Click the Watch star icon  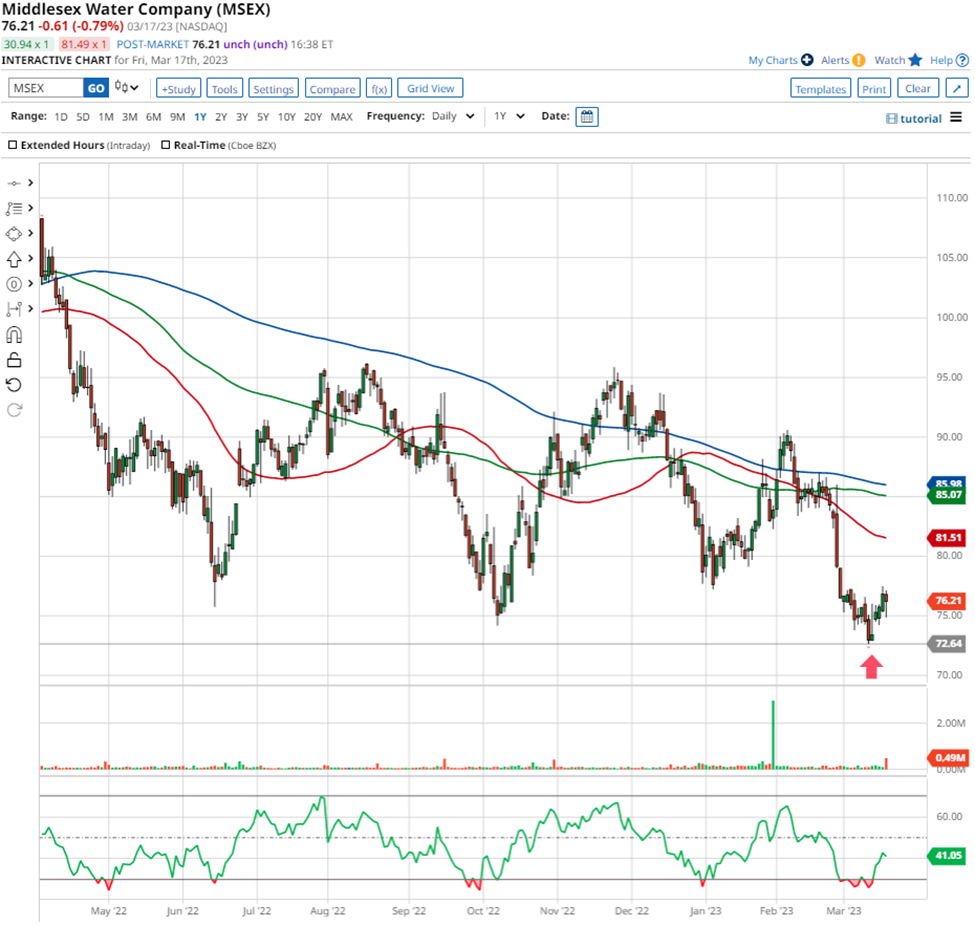(915, 60)
